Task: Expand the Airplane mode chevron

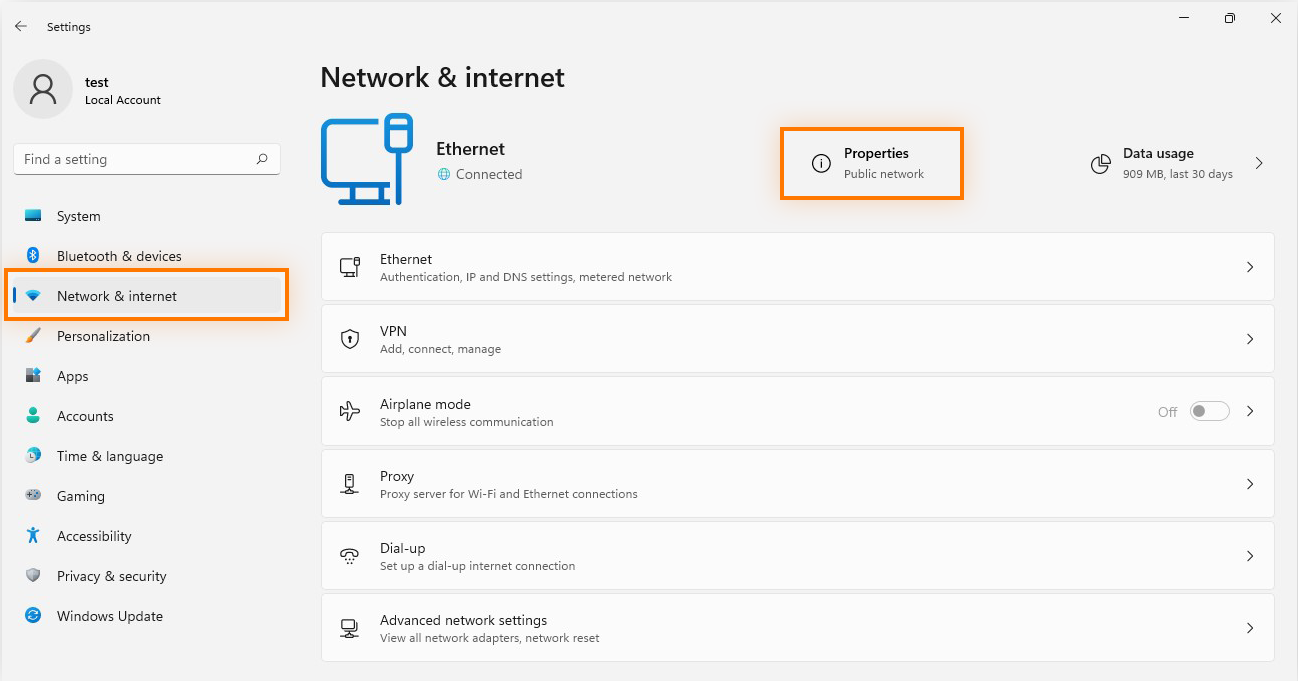Action: [x=1250, y=411]
